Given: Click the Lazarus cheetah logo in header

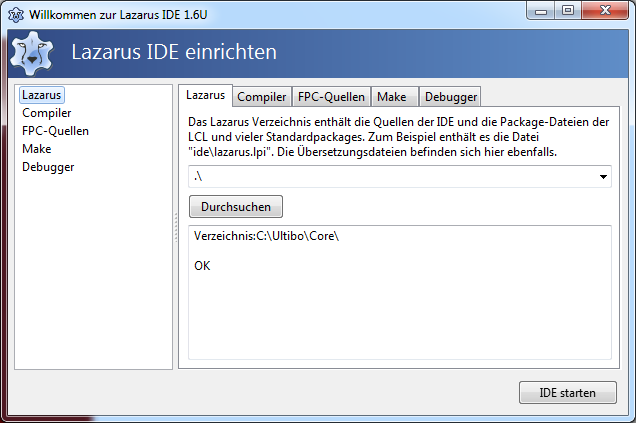Looking at the screenshot, I should point(32,53).
